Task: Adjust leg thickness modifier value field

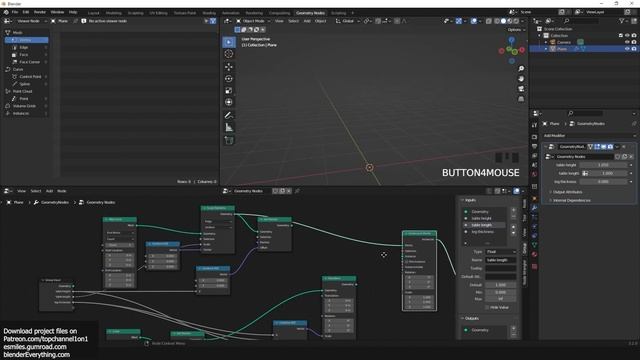Action: 604,182
